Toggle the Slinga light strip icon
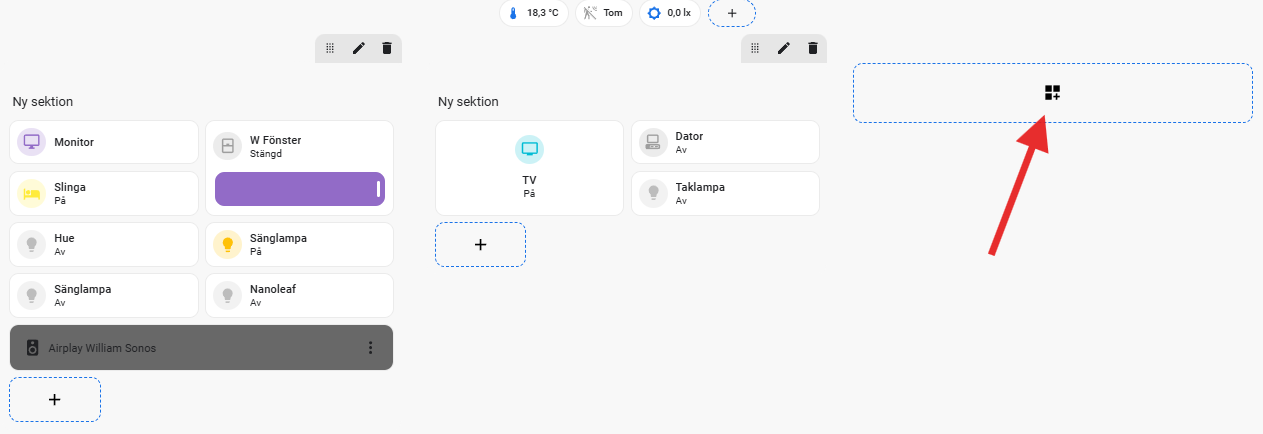Viewport: 1263px width, 434px height. pos(32,193)
